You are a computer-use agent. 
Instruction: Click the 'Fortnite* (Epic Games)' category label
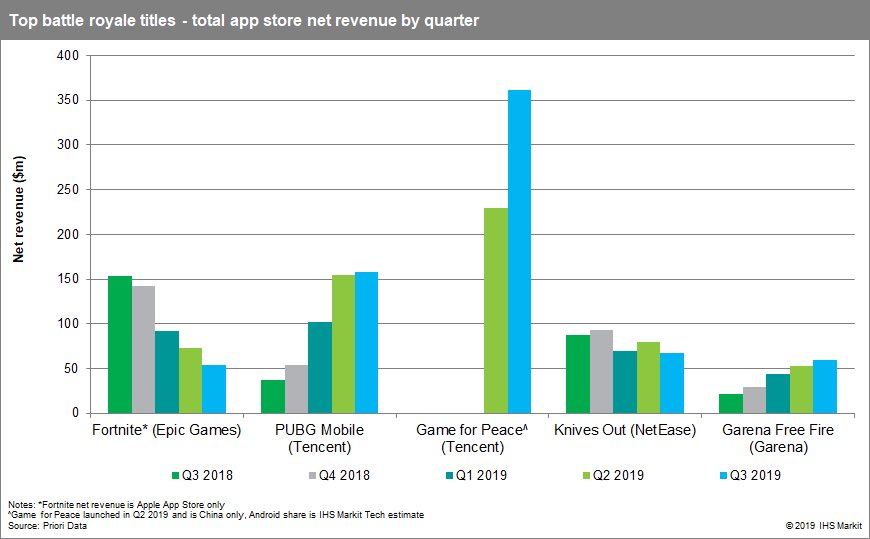point(166,430)
